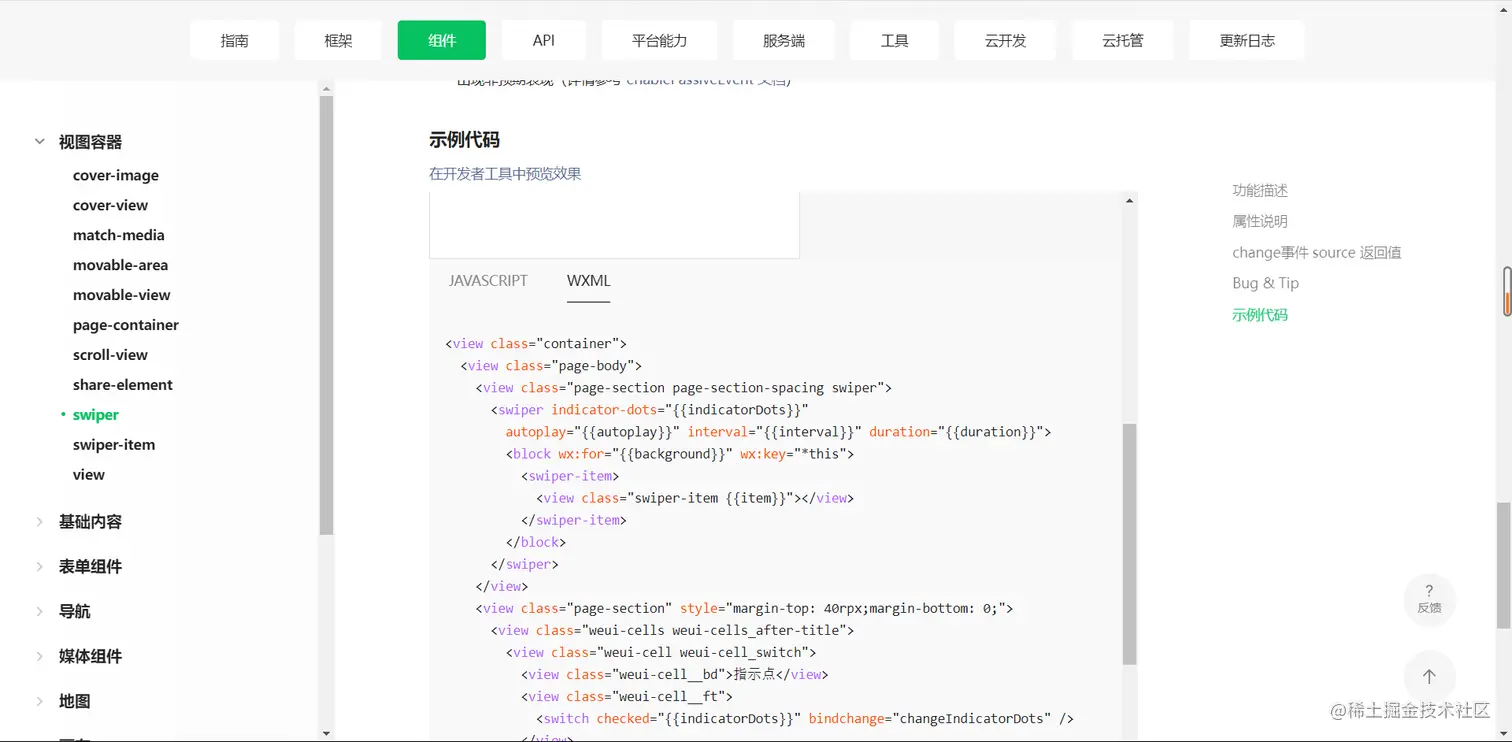Open scroll-view in sidebar
This screenshot has height=742, width=1512.
tap(110, 355)
